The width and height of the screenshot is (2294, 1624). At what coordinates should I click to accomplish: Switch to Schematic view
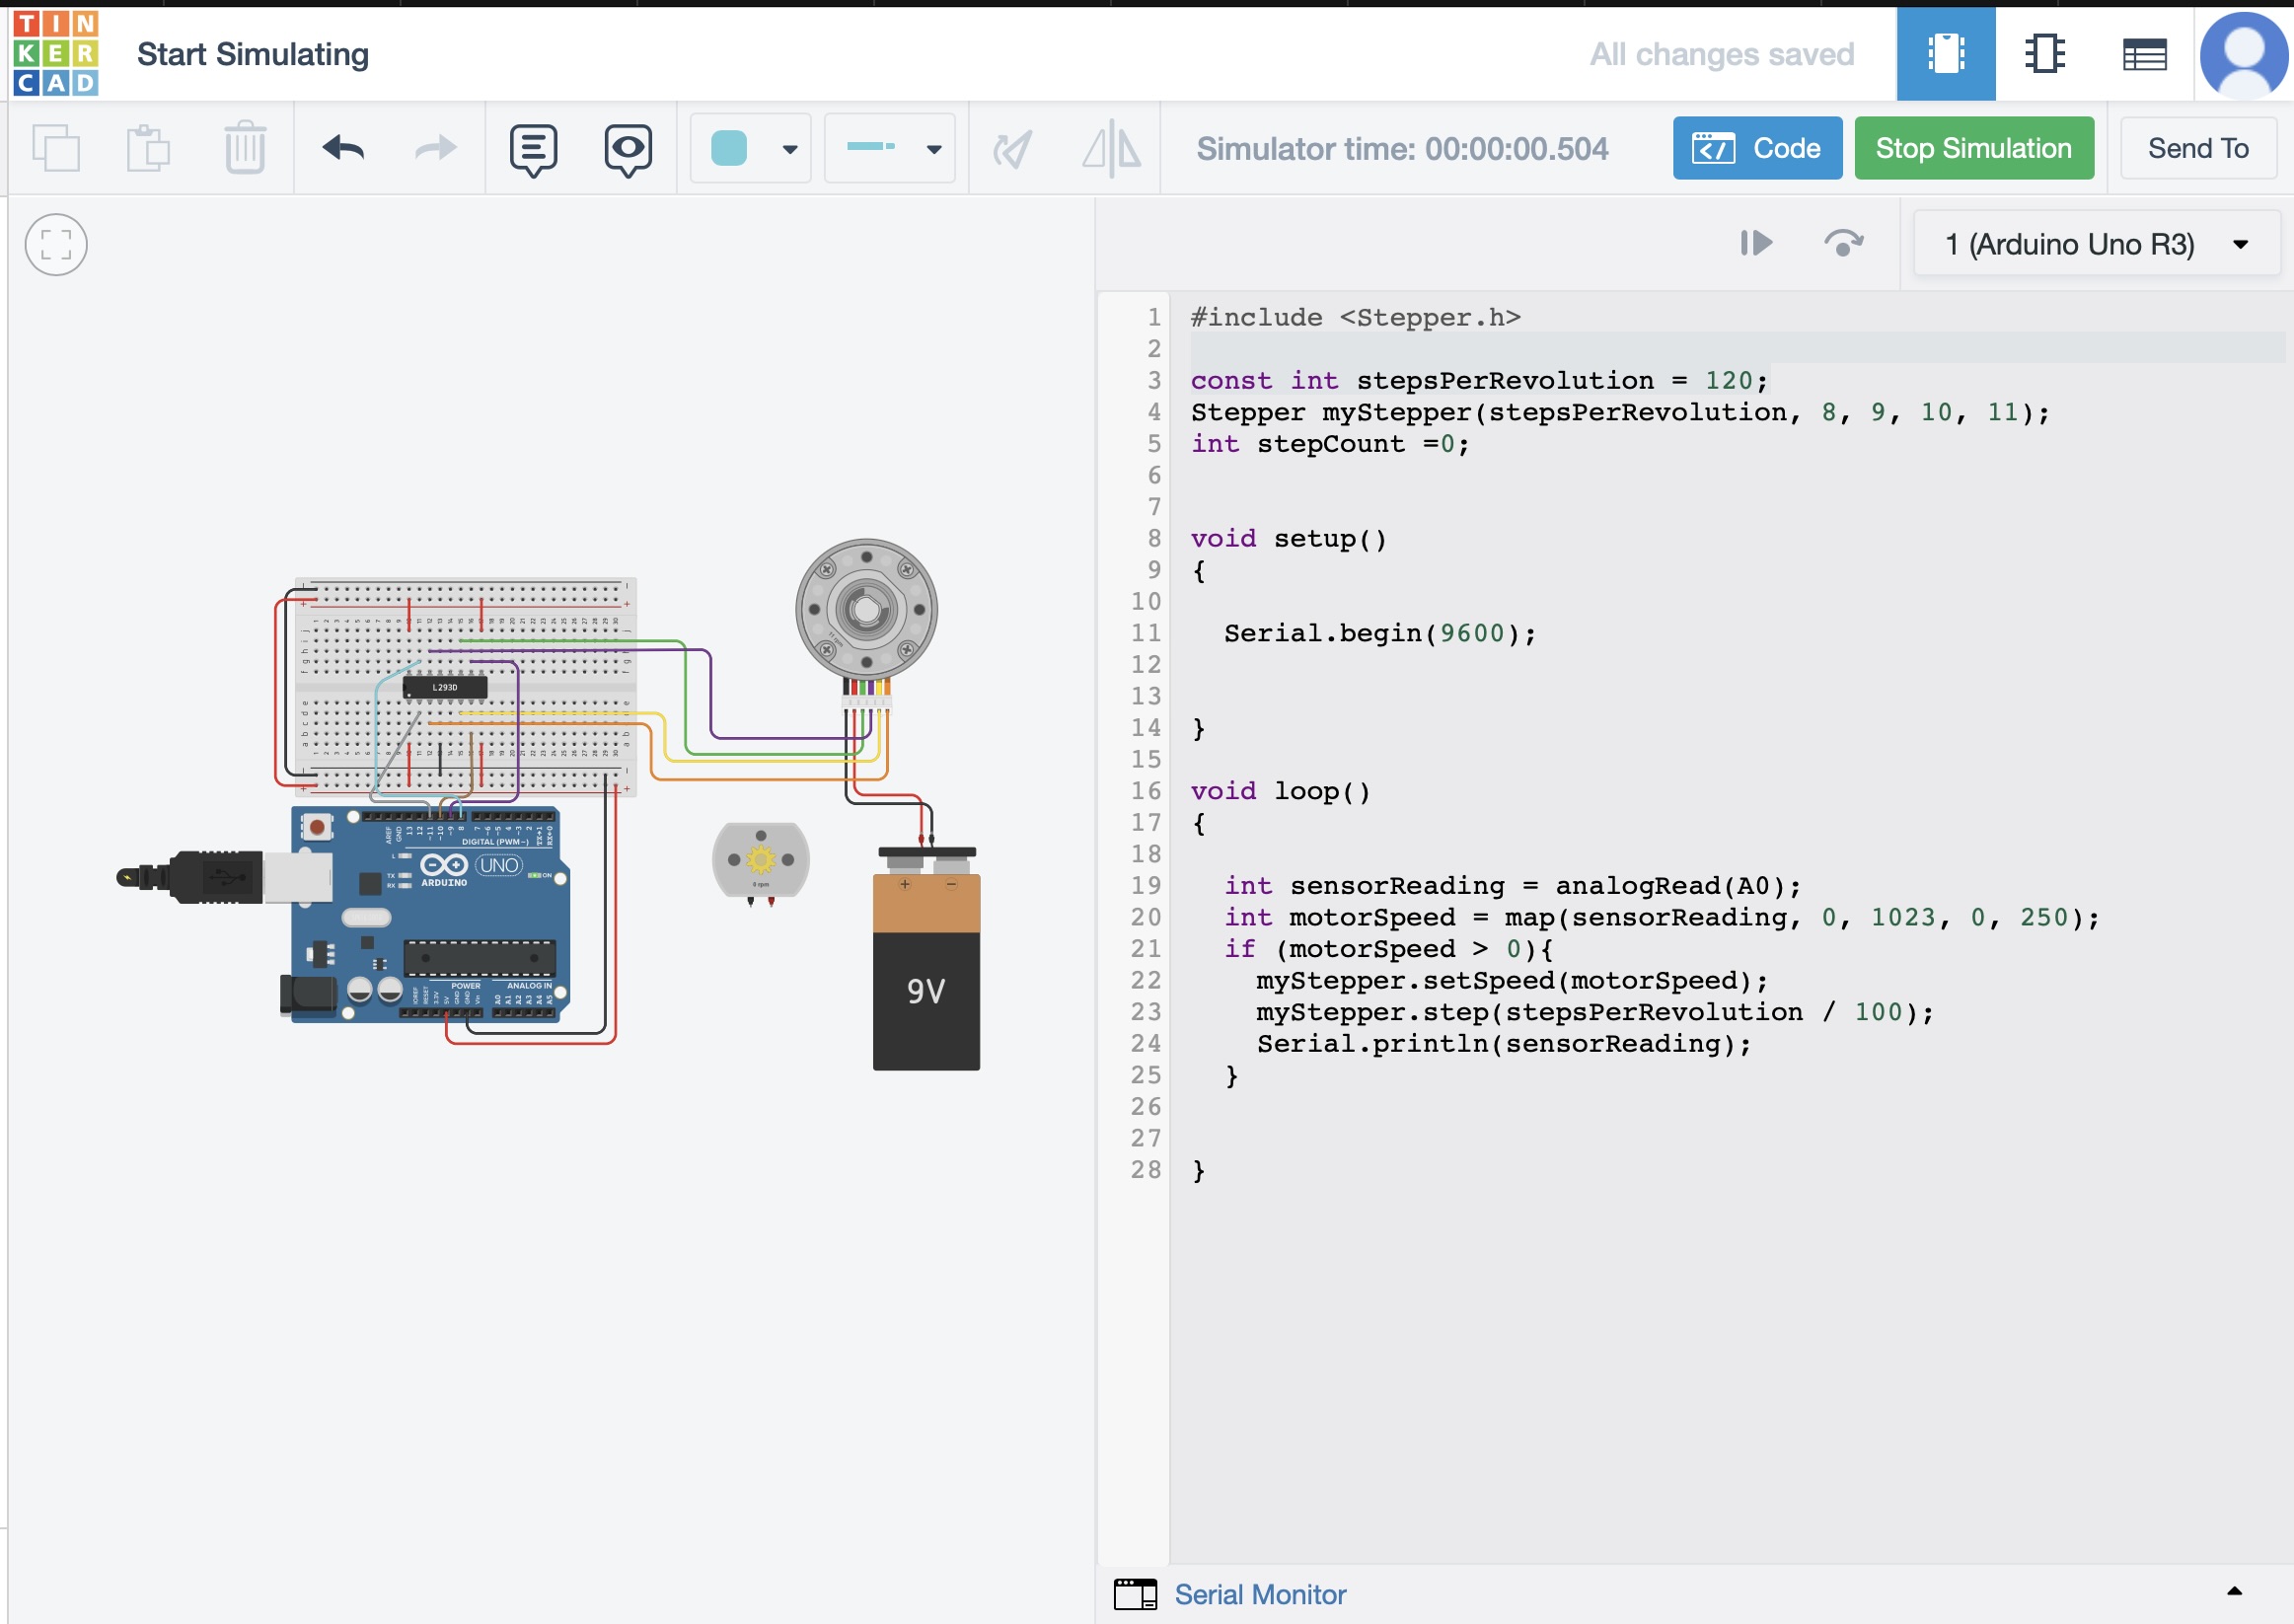pyautogui.click(x=2044, y=54)
